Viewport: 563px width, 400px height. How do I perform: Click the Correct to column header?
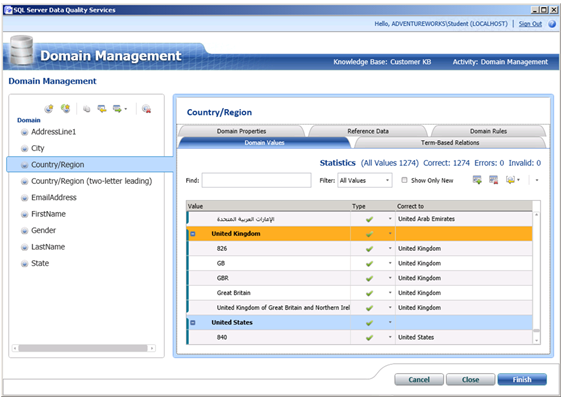pos(464,206)
